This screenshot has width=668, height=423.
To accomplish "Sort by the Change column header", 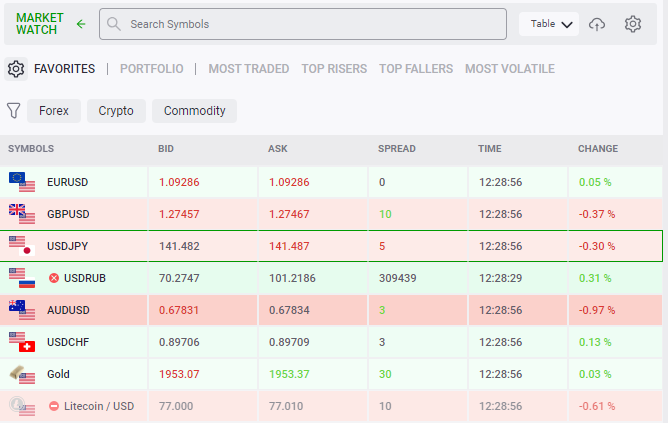I will coord(598,149).
